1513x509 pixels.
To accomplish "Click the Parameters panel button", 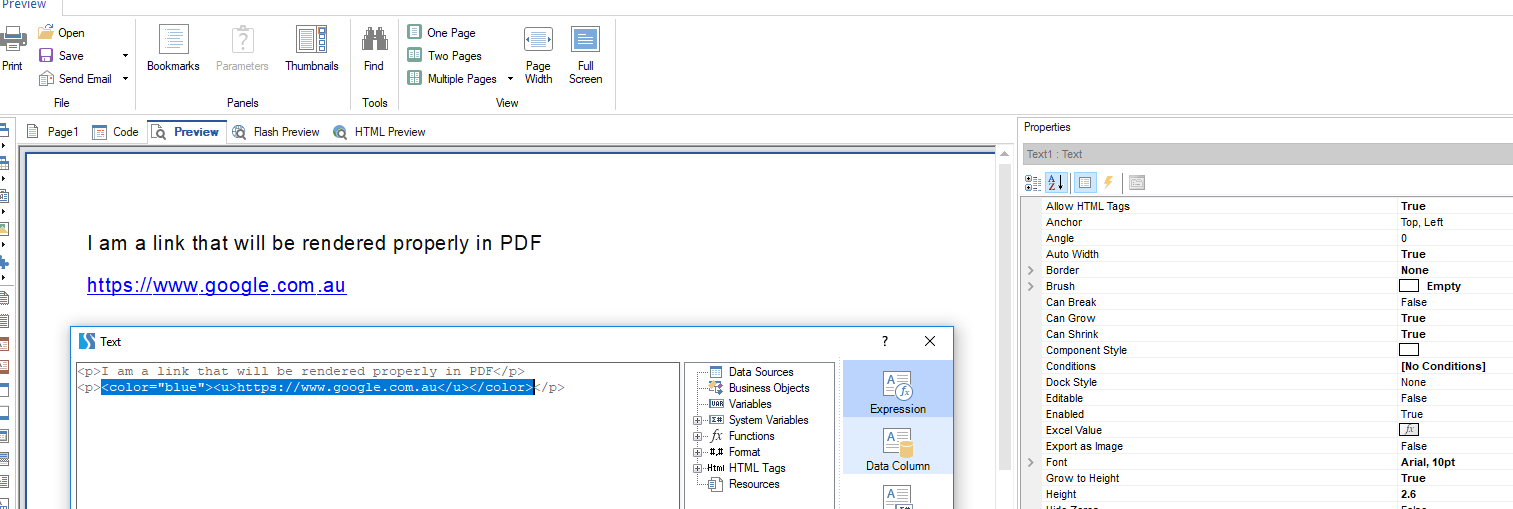I will pos(242,48).
